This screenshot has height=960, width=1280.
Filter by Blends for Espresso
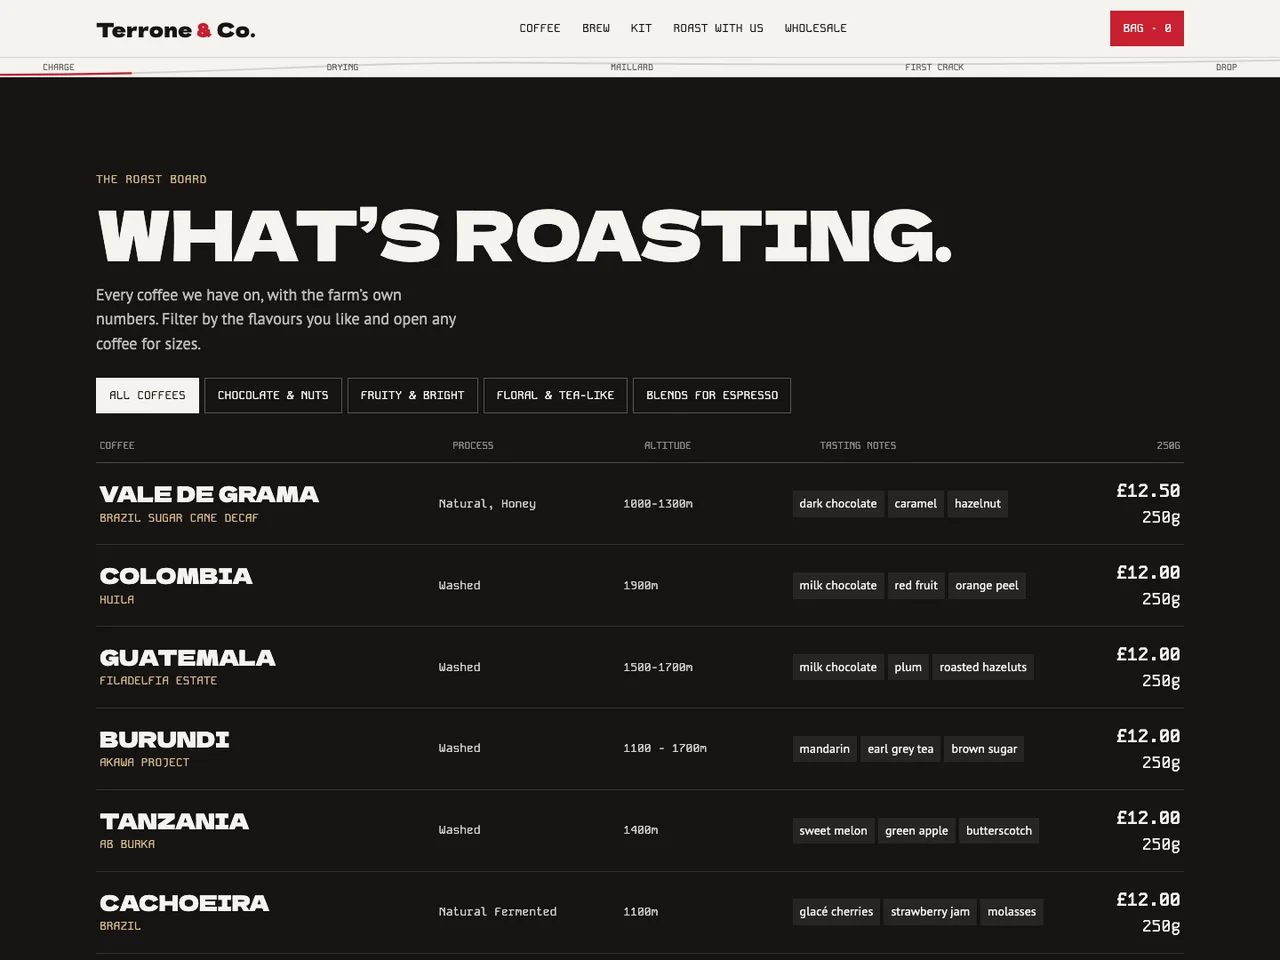(x=712, y=395)
